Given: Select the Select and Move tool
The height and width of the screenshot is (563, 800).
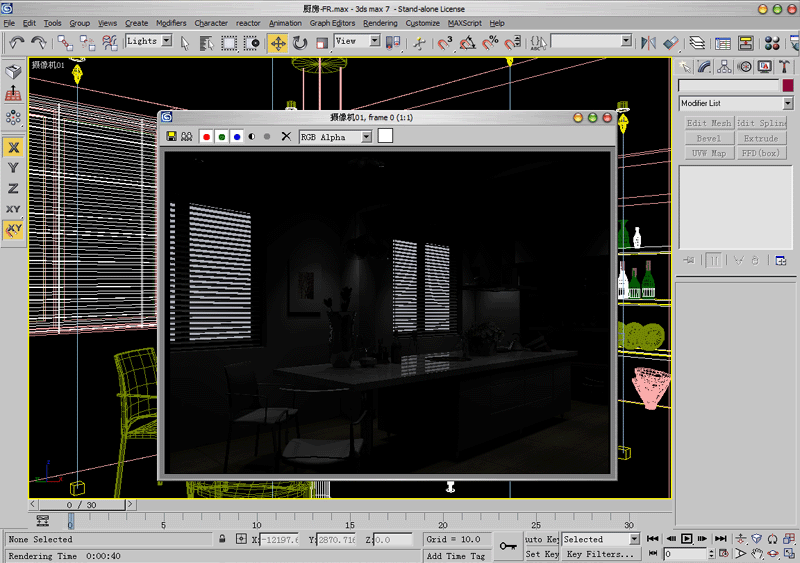Looking at the screenshot, I should [277, 43].
